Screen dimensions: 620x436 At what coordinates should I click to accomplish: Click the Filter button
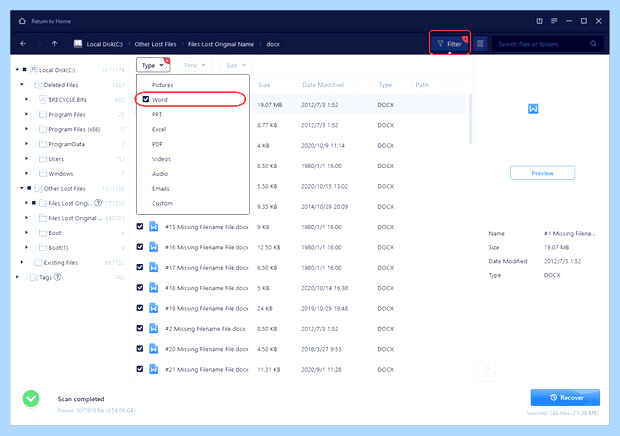(x=450, y=44)
